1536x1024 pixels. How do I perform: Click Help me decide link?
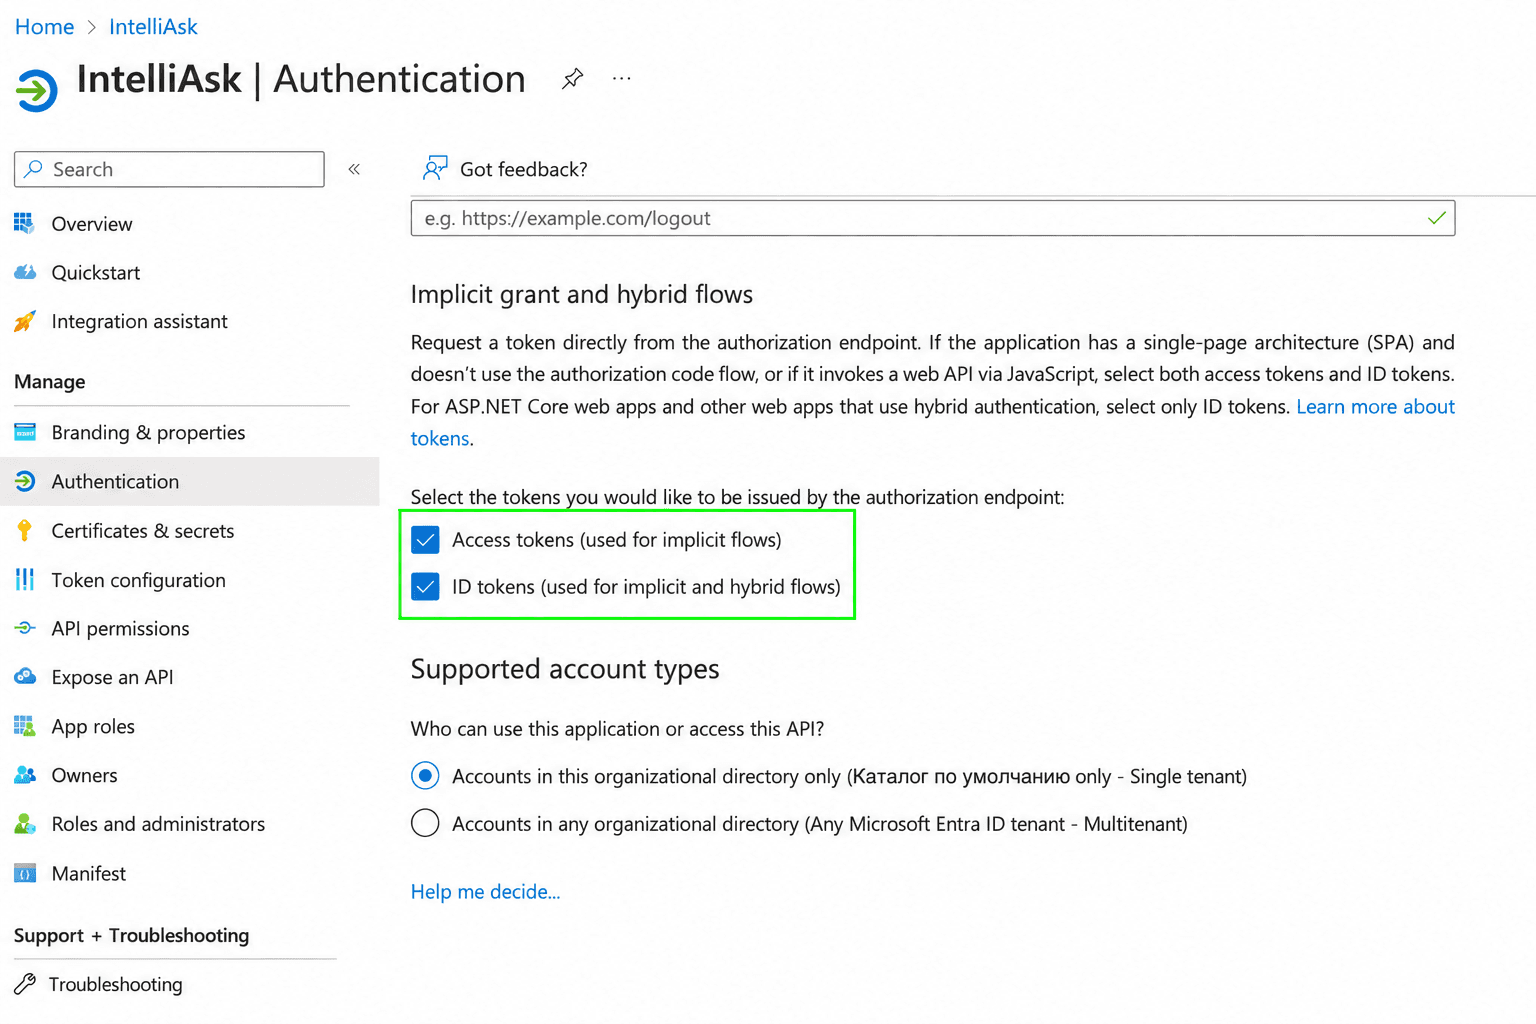coord(485,891)
